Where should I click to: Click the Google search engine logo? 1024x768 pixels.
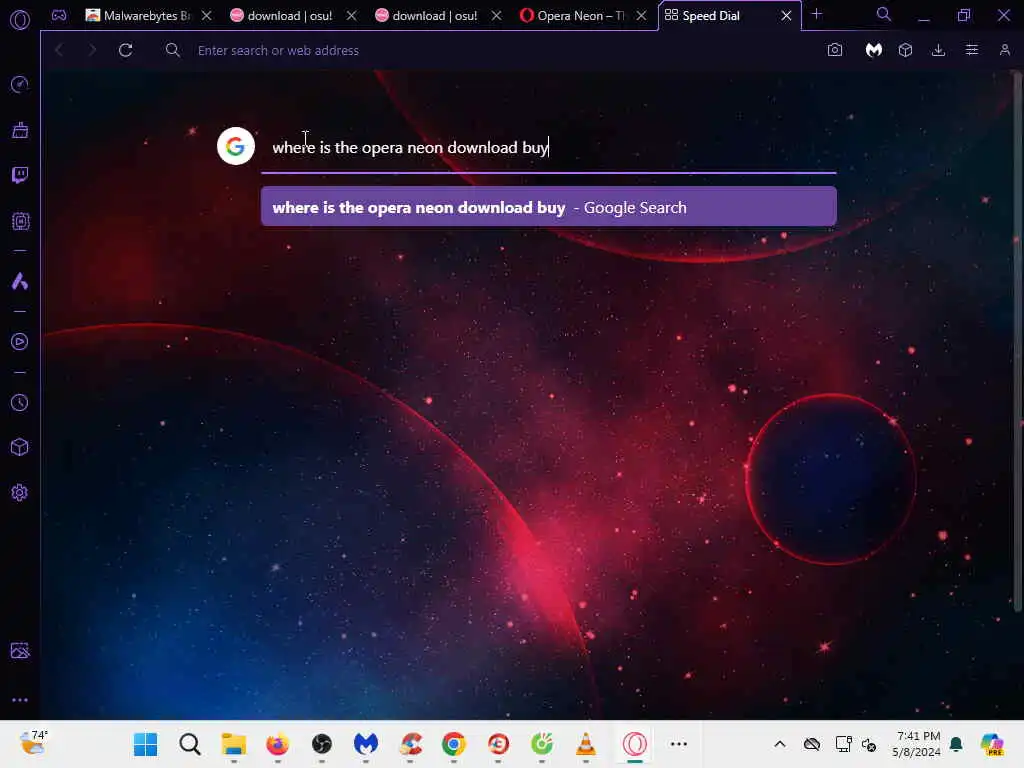coord(236,146)
